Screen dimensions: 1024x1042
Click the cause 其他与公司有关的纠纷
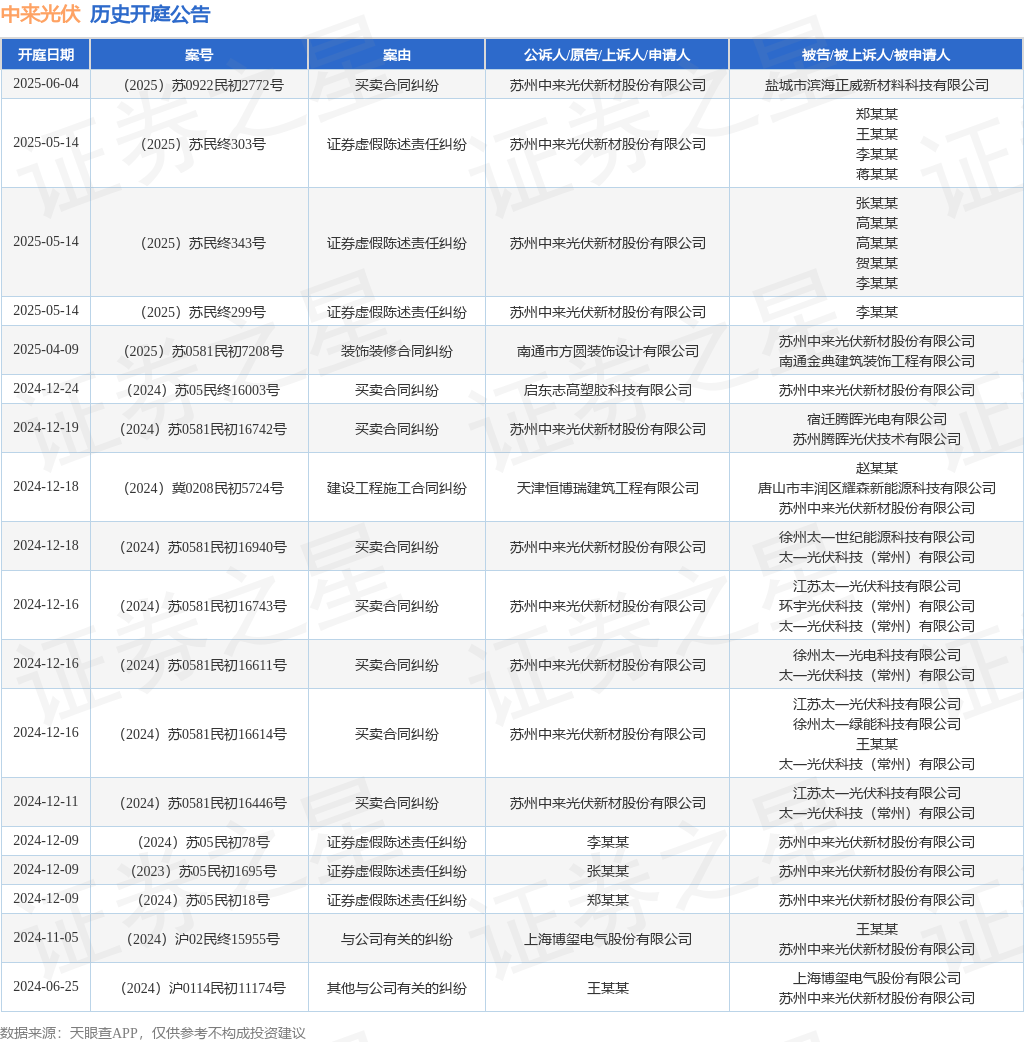coord(397,989)
